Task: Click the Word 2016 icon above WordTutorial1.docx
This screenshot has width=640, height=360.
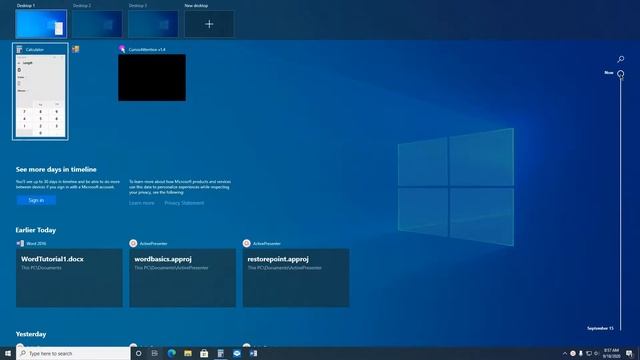Action: click(20, 243)
